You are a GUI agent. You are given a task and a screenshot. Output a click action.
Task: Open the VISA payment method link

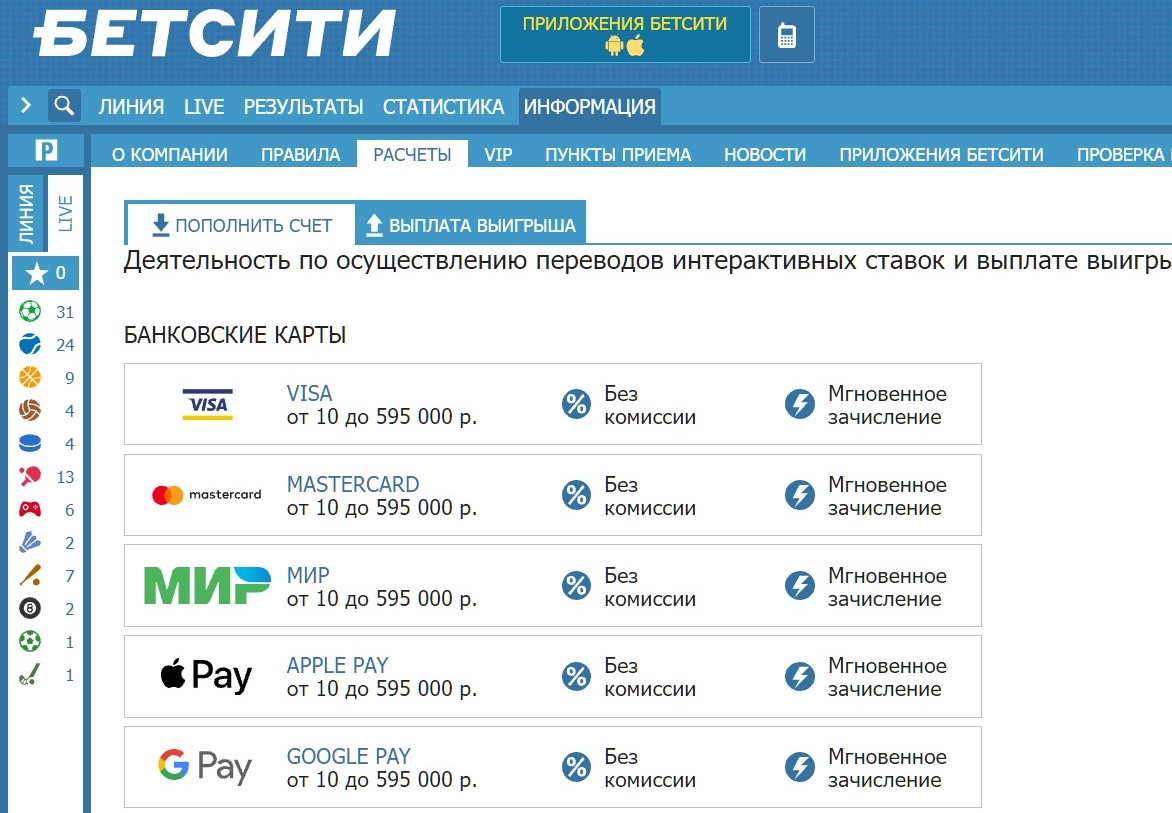tap(309, 393)
